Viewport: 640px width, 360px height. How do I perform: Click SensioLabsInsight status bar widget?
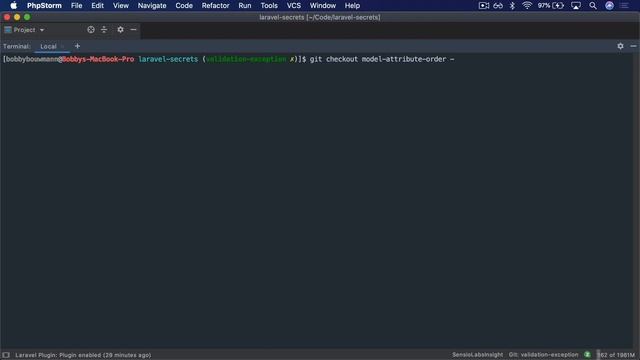coord(477,355)
